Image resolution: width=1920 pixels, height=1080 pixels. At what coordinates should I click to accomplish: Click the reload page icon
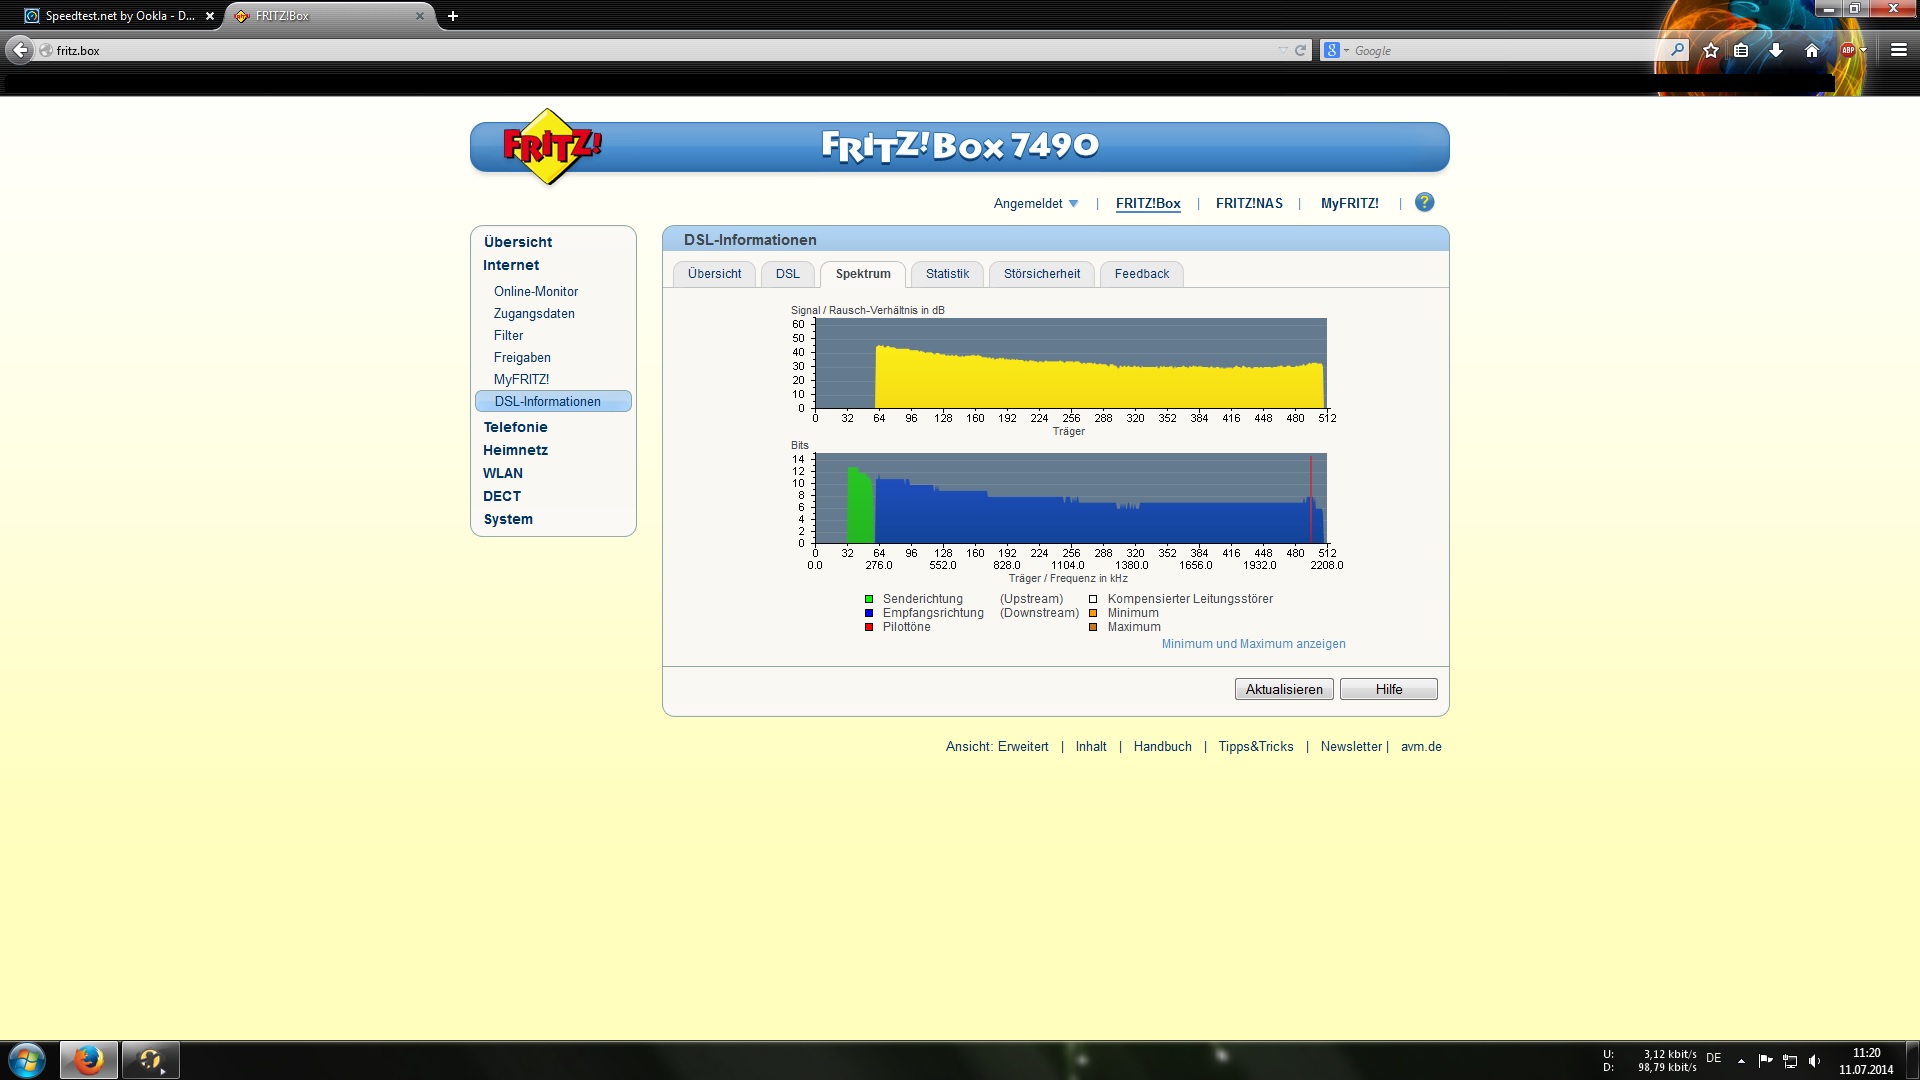coord(1300,50)
